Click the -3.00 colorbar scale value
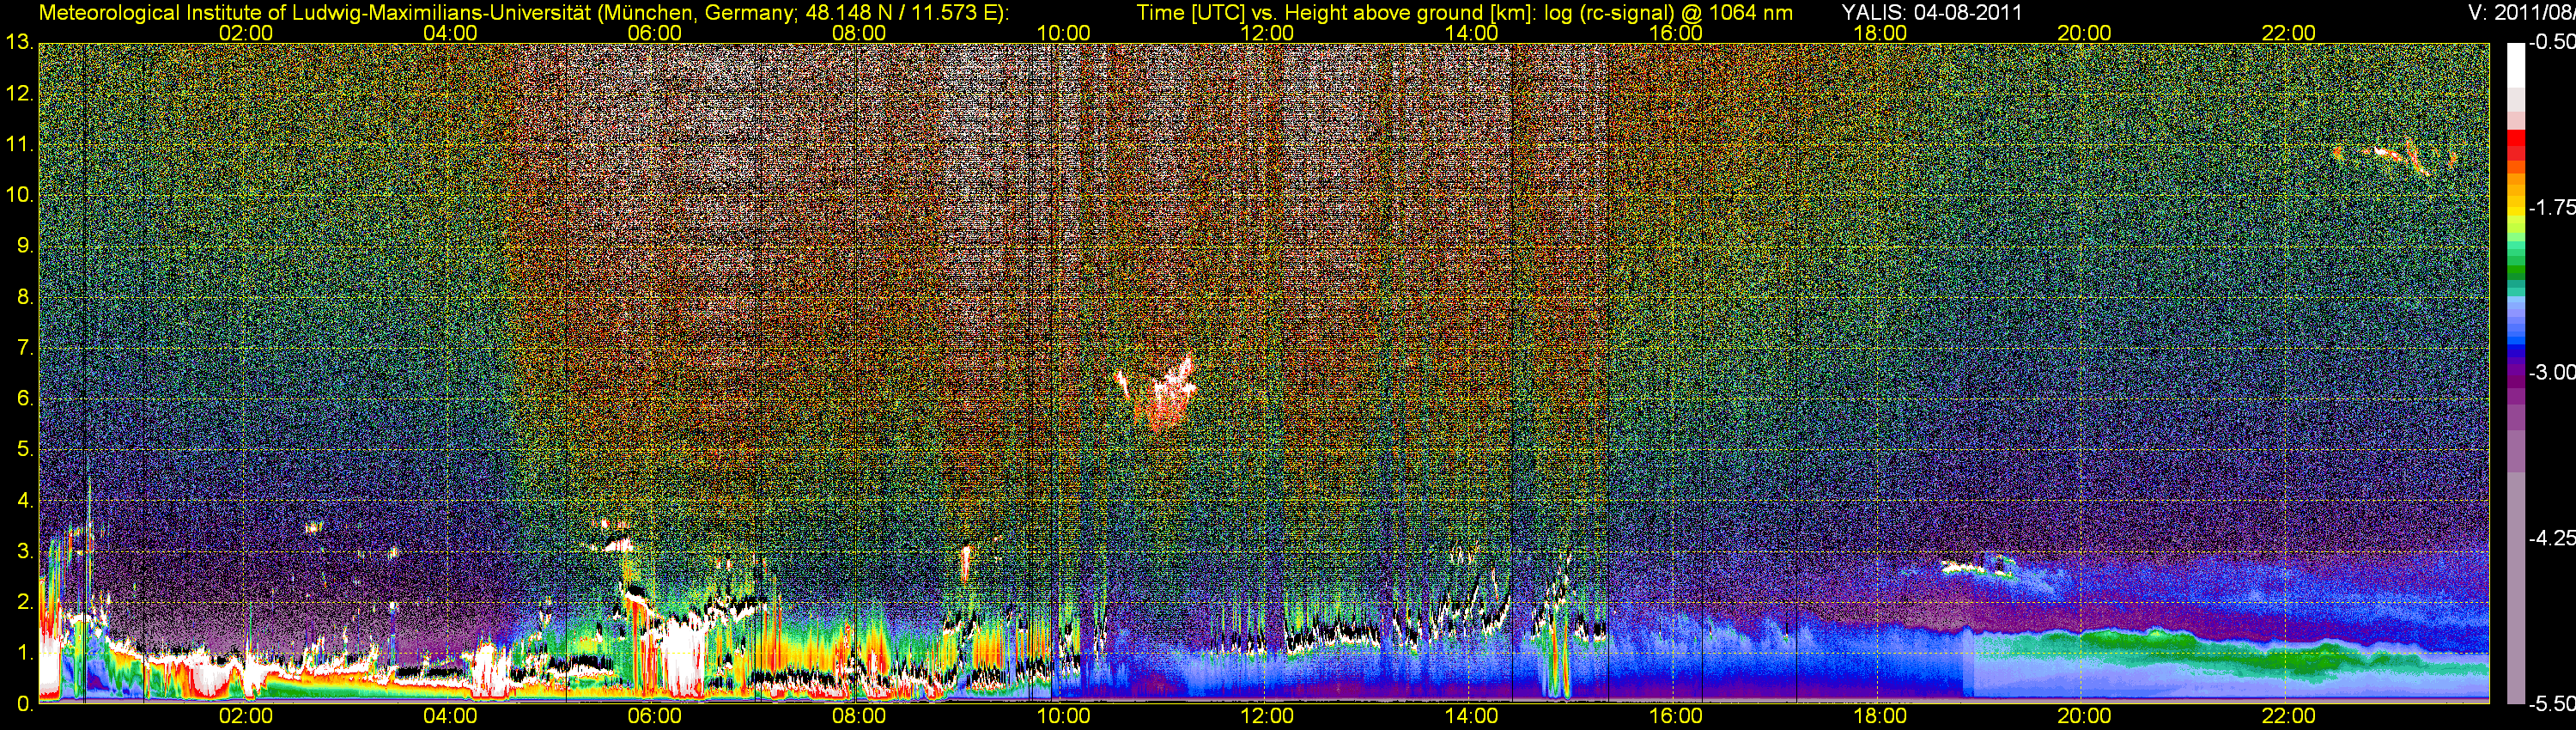 coord(2551,372)
